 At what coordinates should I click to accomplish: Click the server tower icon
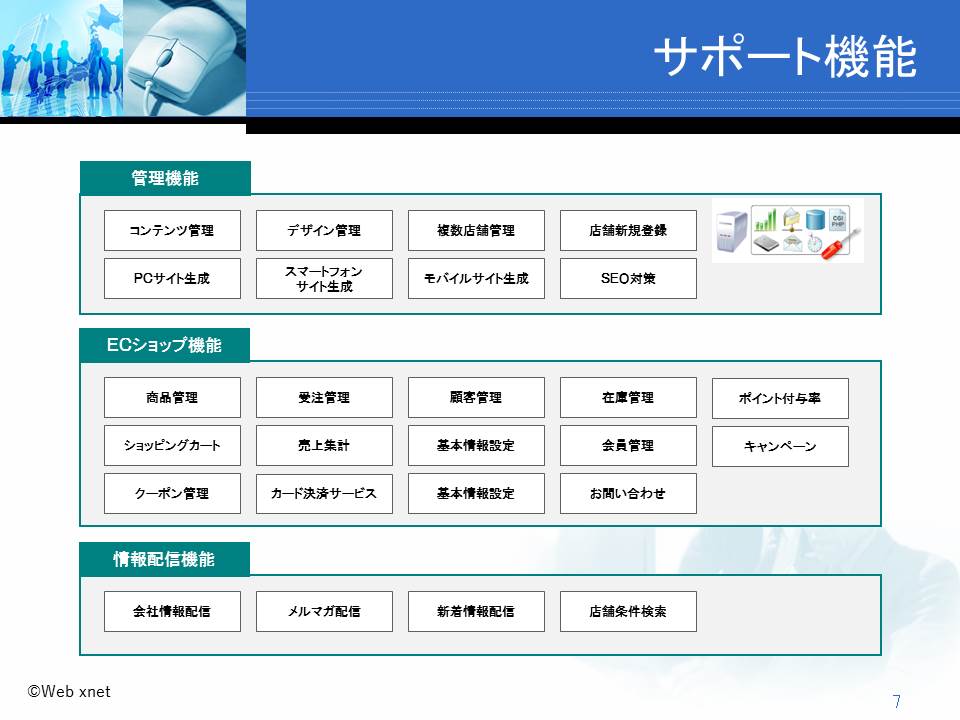[732, 232]
